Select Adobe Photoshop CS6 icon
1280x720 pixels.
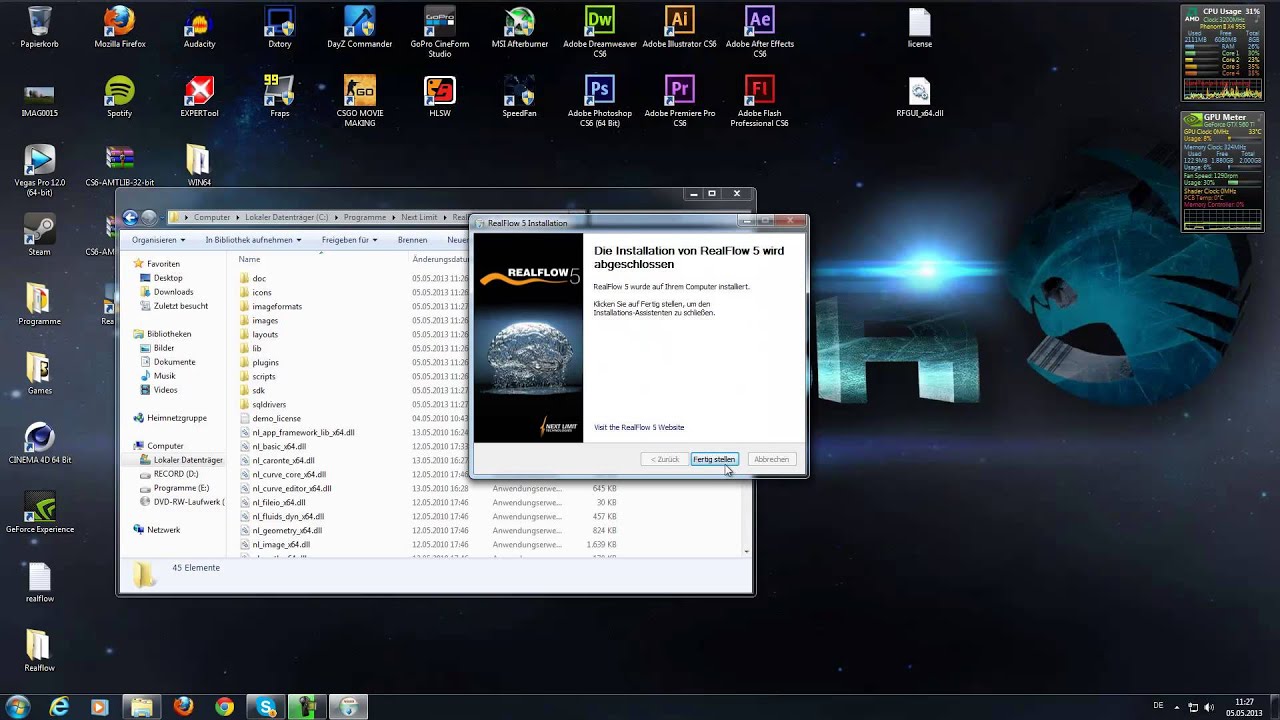600,101
